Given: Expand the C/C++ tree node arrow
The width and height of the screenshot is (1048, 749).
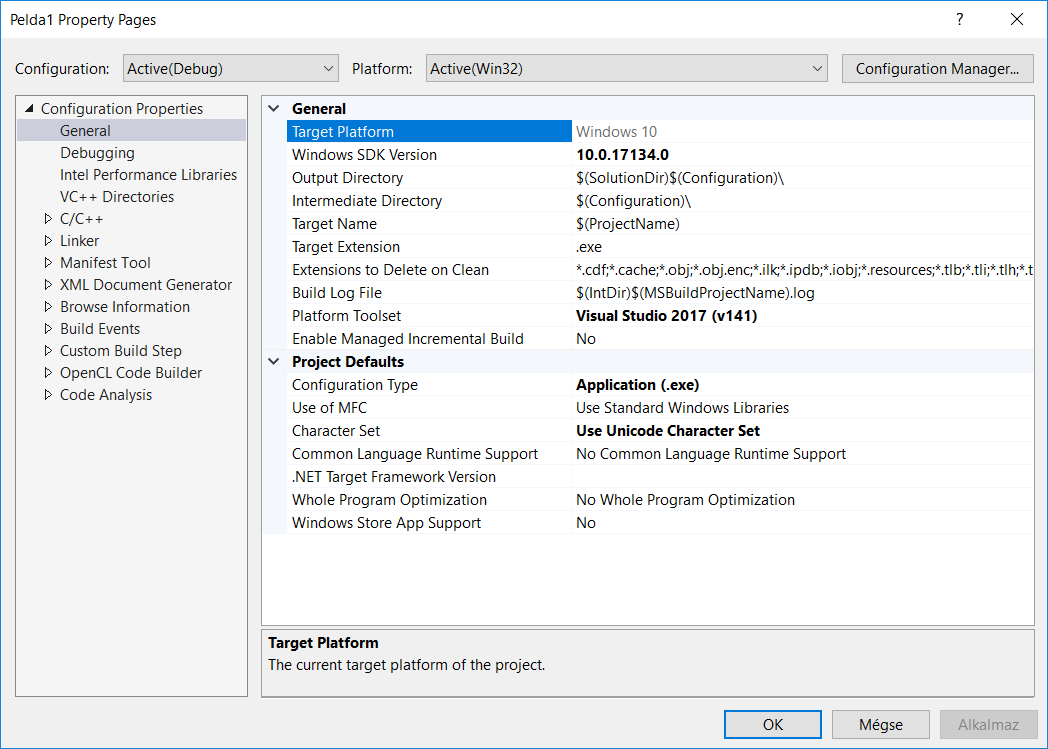Looking at the screenshot, I should 48,219.
